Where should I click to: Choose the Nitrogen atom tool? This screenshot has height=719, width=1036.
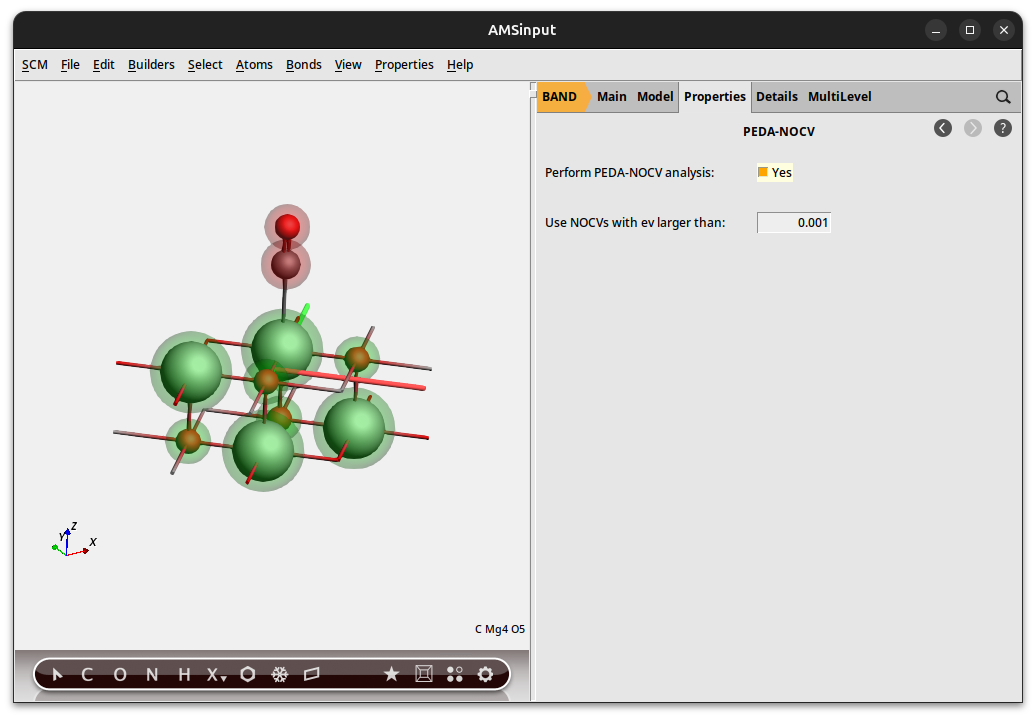click(x=152, y=675)
